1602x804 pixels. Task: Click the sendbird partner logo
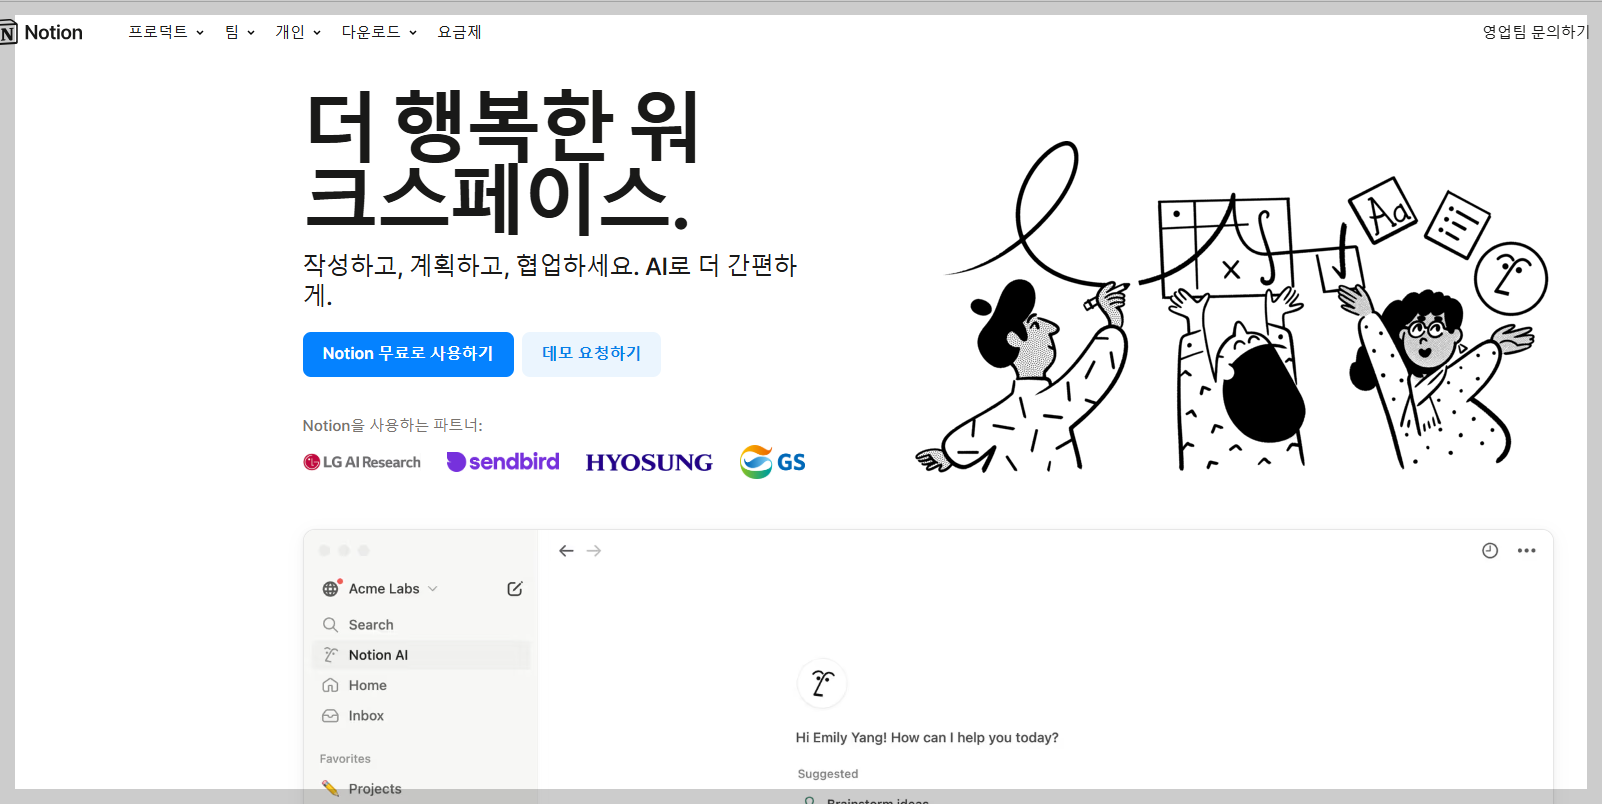(503, 462)
